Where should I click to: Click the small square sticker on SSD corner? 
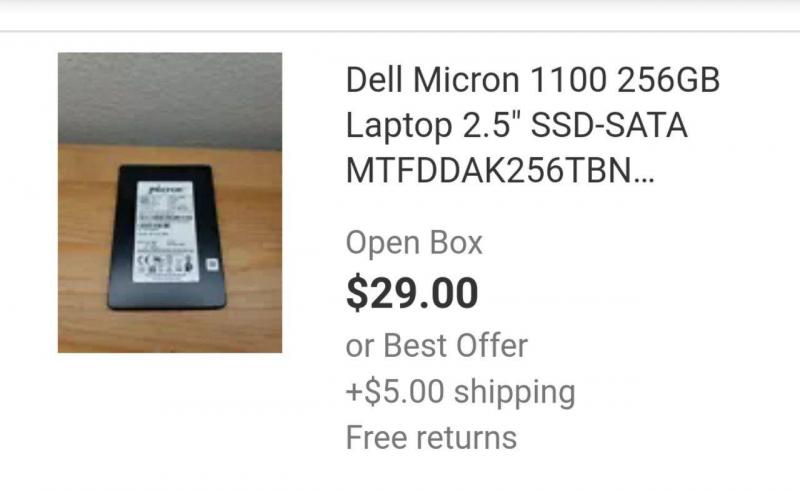(212, 264)
